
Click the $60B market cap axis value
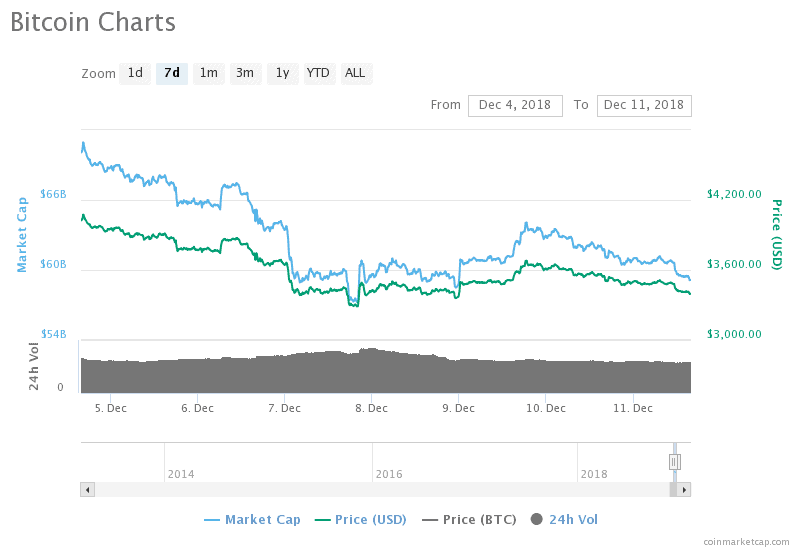[54, 264]
